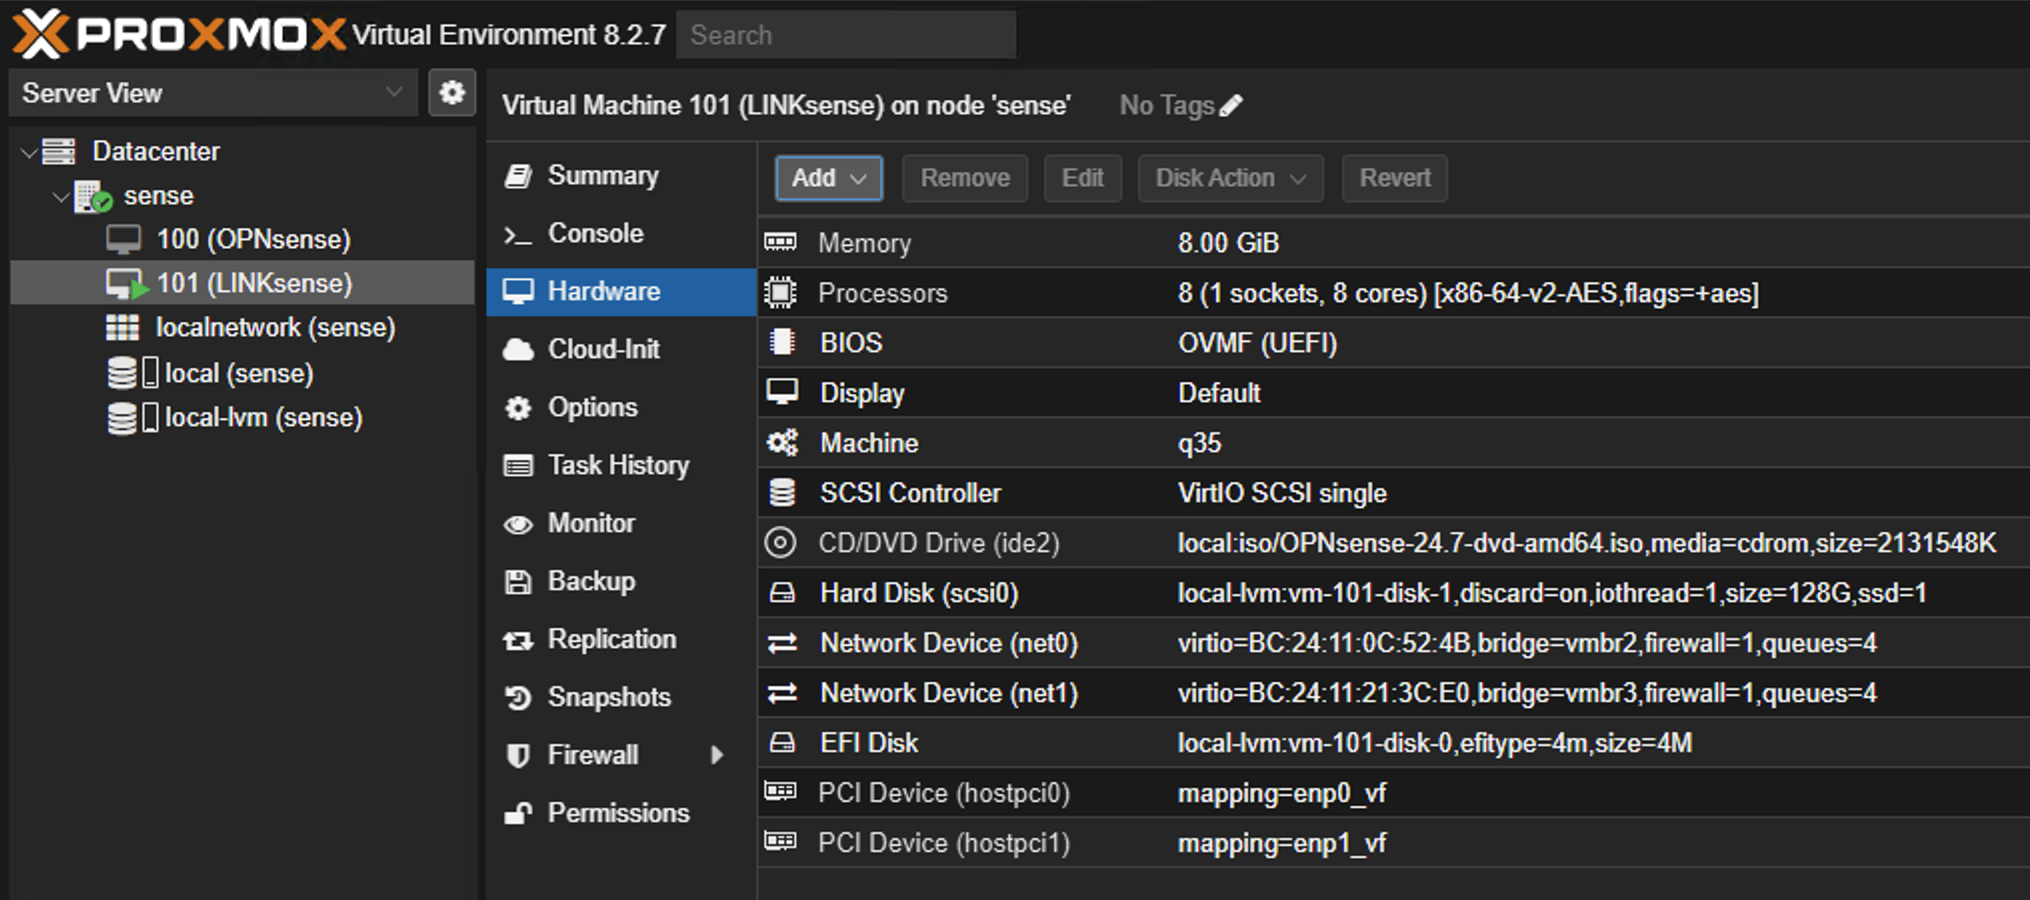
Task: Open the gear settings for Server View
Action: (452, 93)
